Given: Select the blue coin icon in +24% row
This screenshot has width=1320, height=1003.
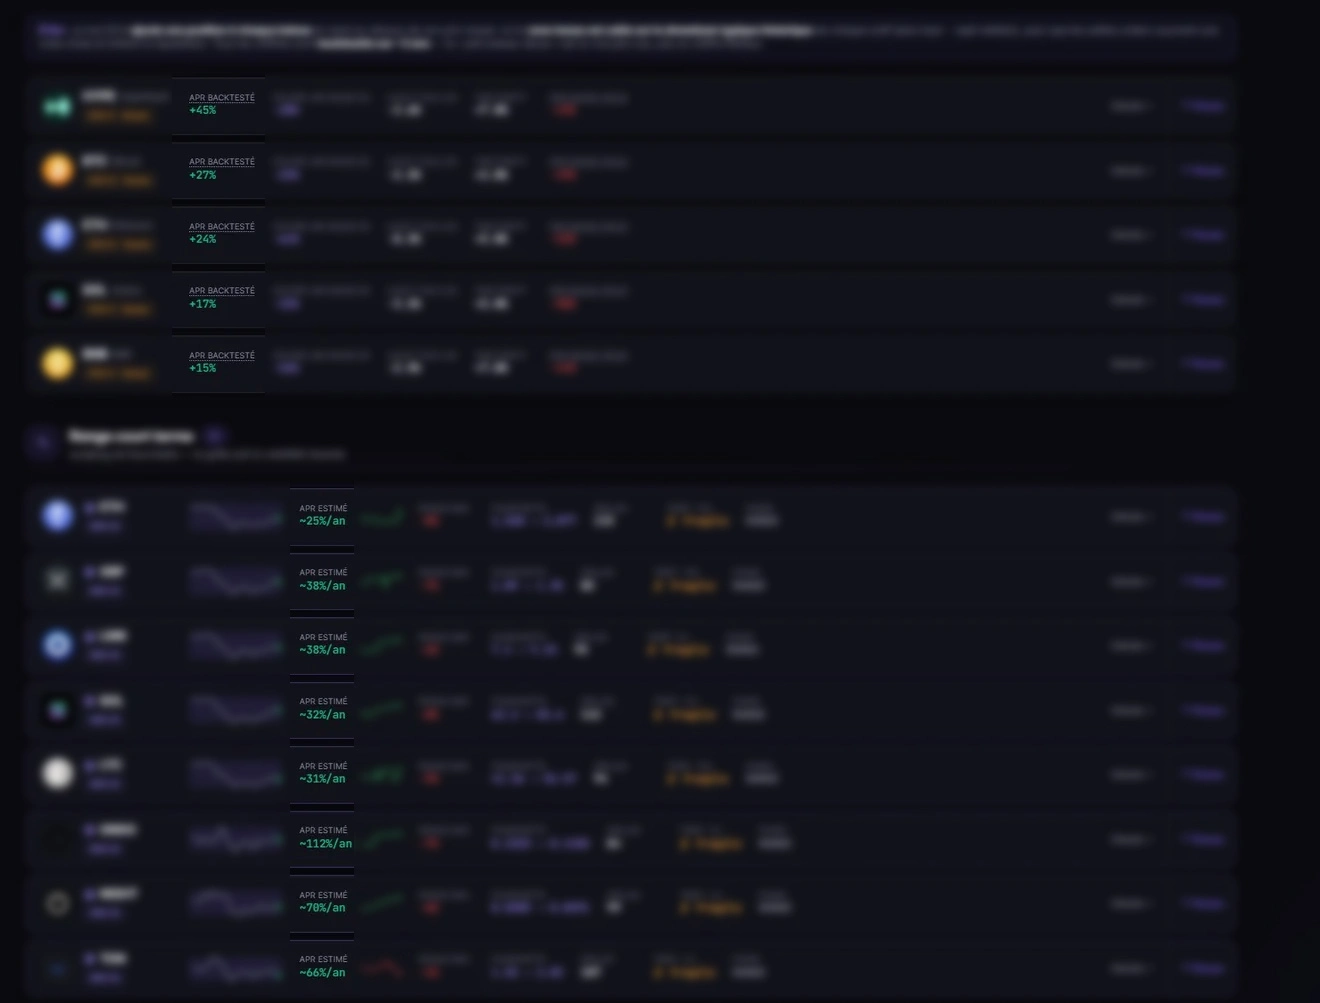Looking at the screenshot, I should pos(57,234).
